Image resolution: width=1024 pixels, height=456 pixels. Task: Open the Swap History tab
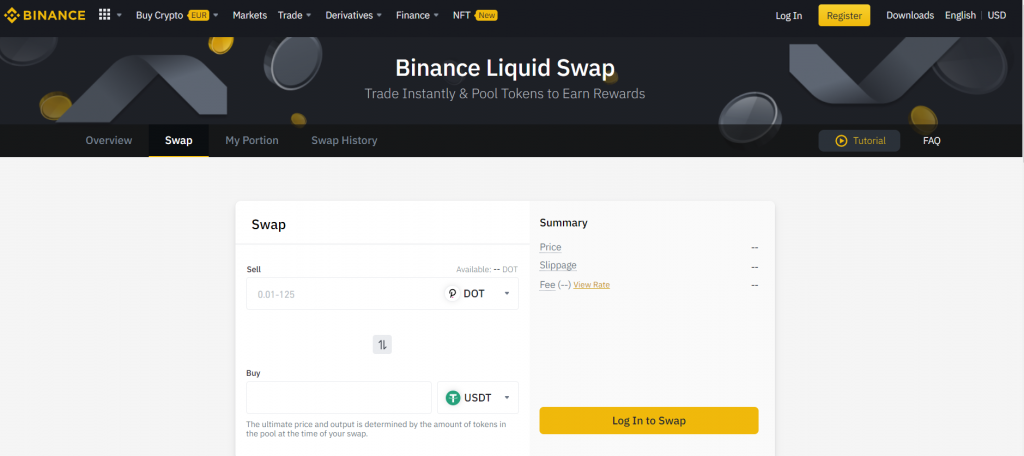(344, 140)
